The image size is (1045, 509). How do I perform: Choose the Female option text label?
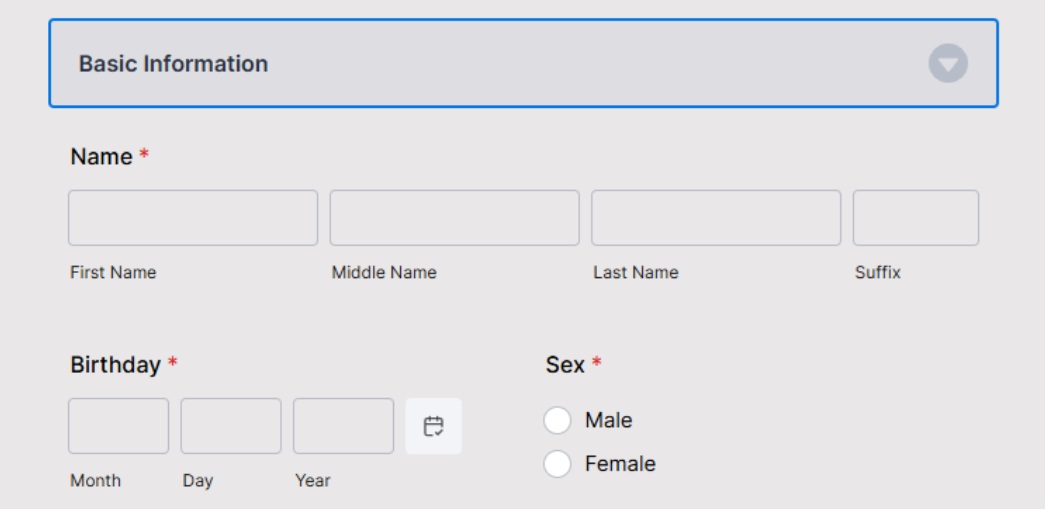[620, 464]
